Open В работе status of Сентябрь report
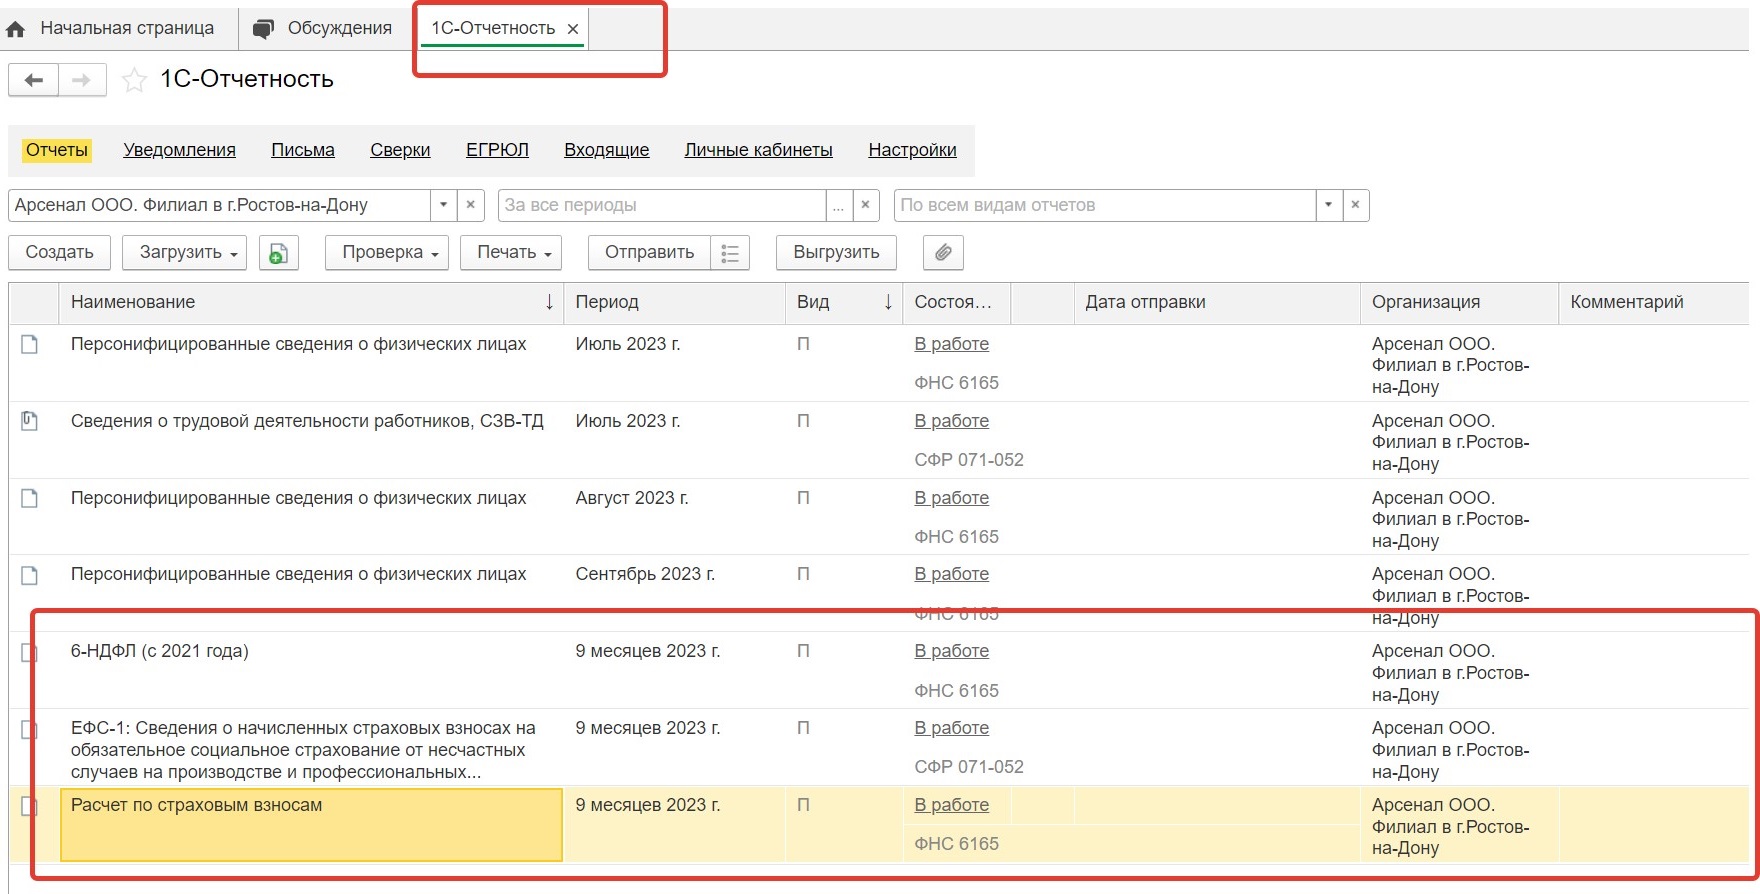 pyautogui.click(x=952, y=575)
